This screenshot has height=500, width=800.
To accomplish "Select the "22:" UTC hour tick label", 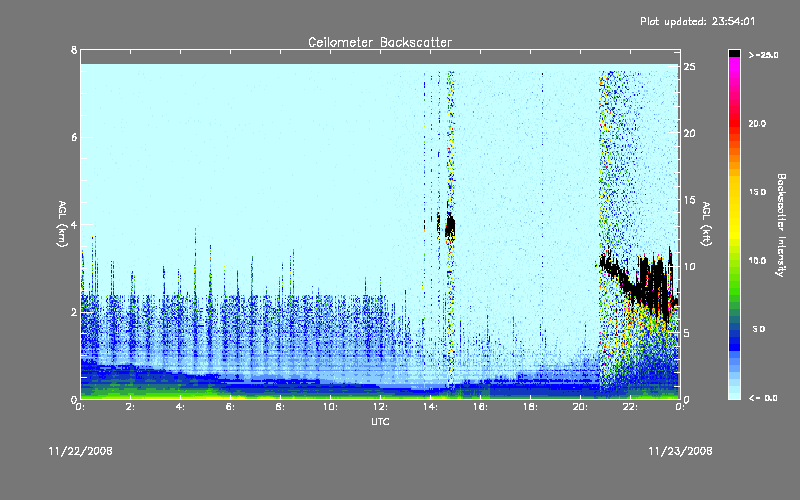I will pos(630,407).
